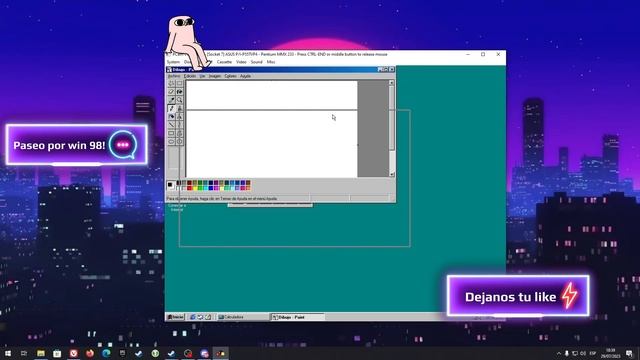
Task: Click the Paint status bar help text
Action: (222, 199)
